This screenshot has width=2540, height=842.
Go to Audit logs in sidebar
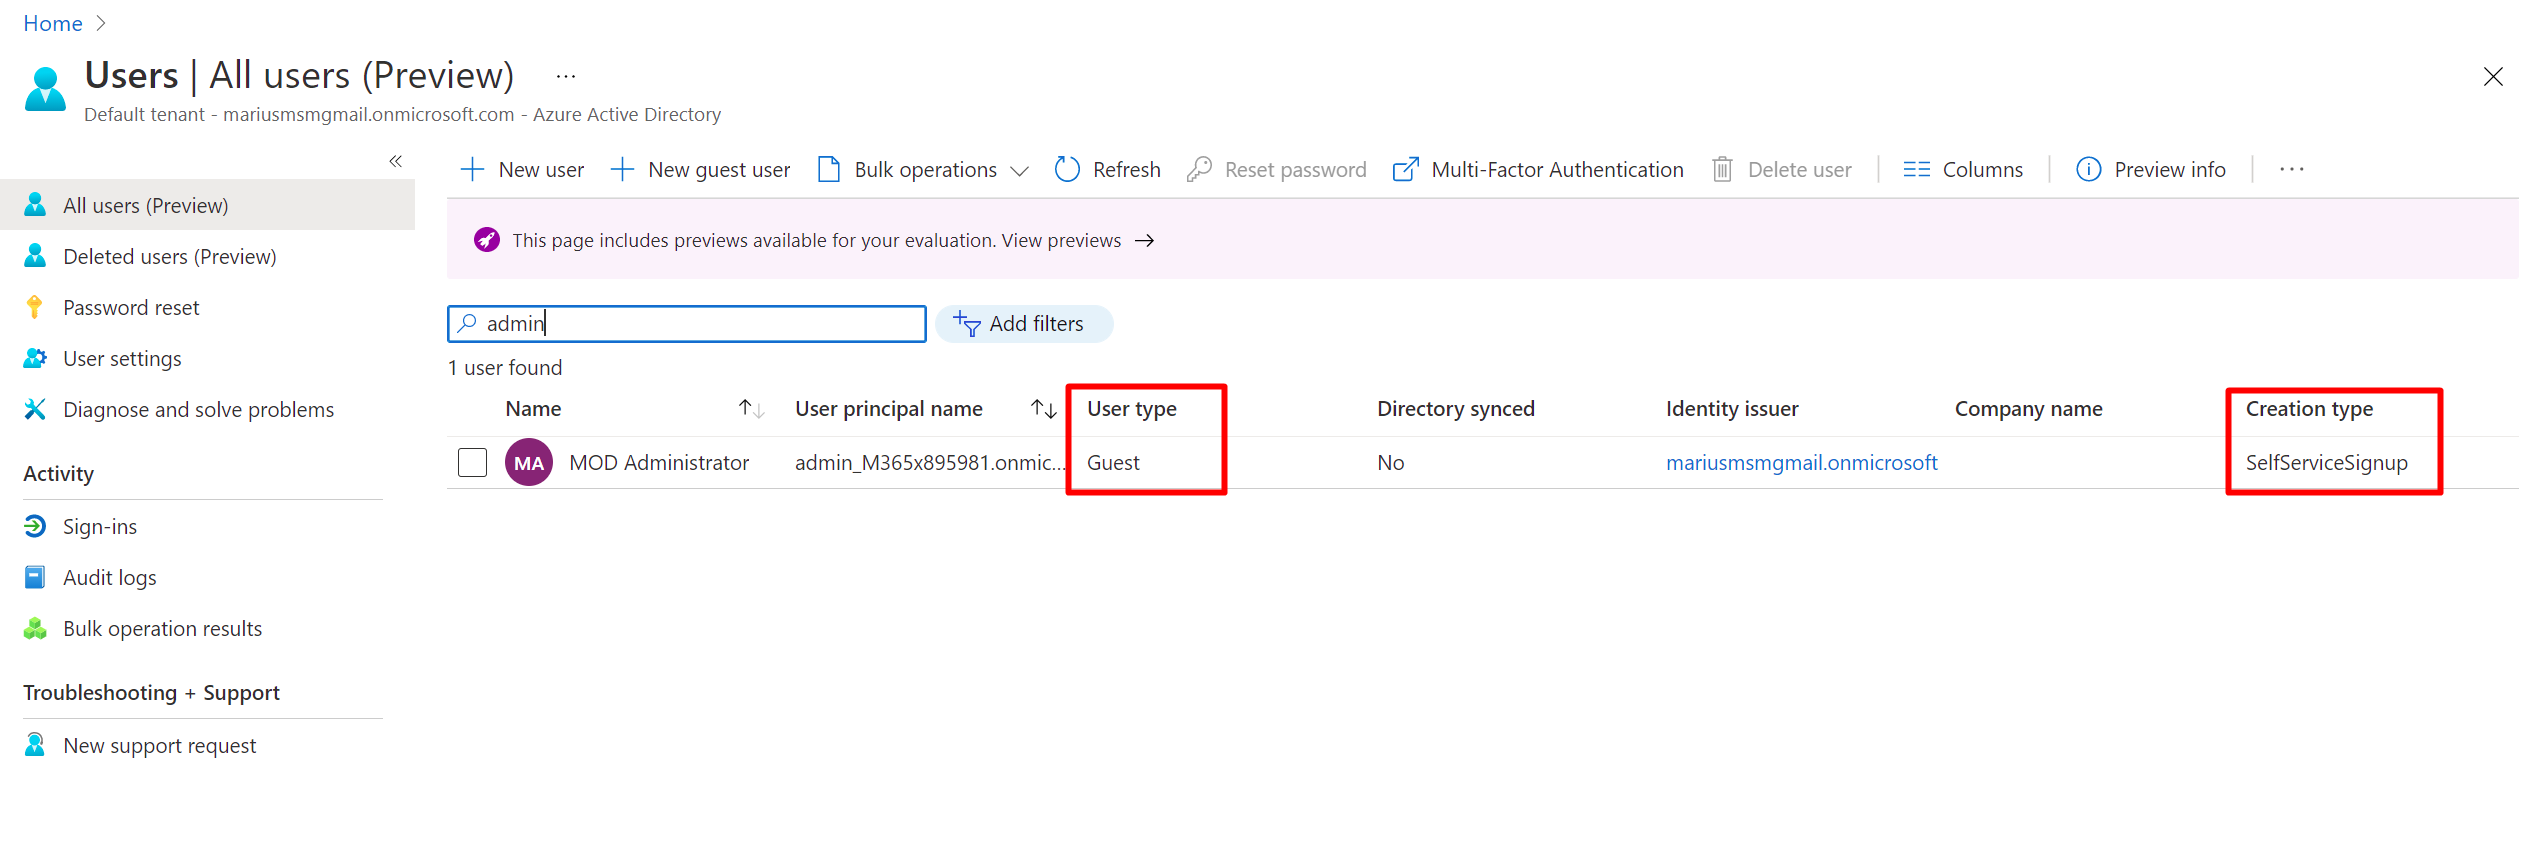(x=109, y=578)
